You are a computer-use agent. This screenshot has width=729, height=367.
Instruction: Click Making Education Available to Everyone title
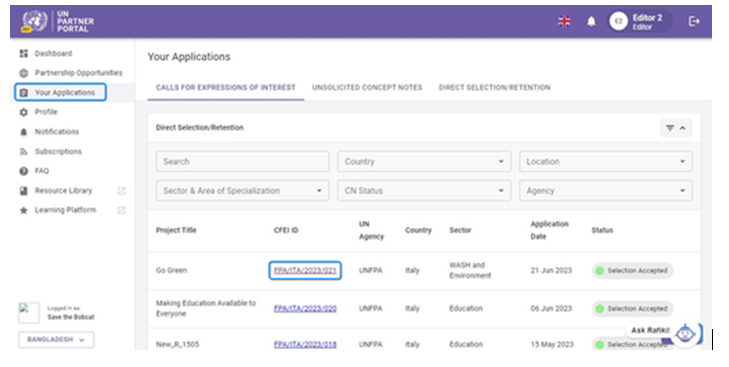(x=206, y=308)
